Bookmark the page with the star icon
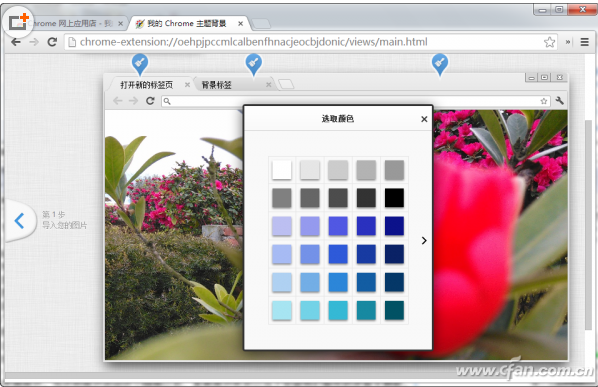This screenshot has height=387, width=598. pos(549,42)
